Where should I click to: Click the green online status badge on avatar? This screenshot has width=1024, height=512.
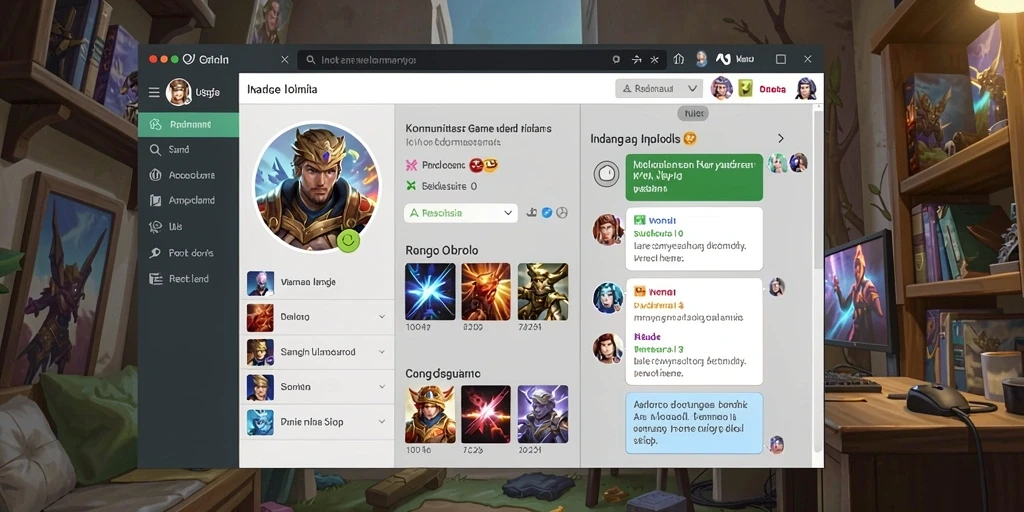[348, 240]
